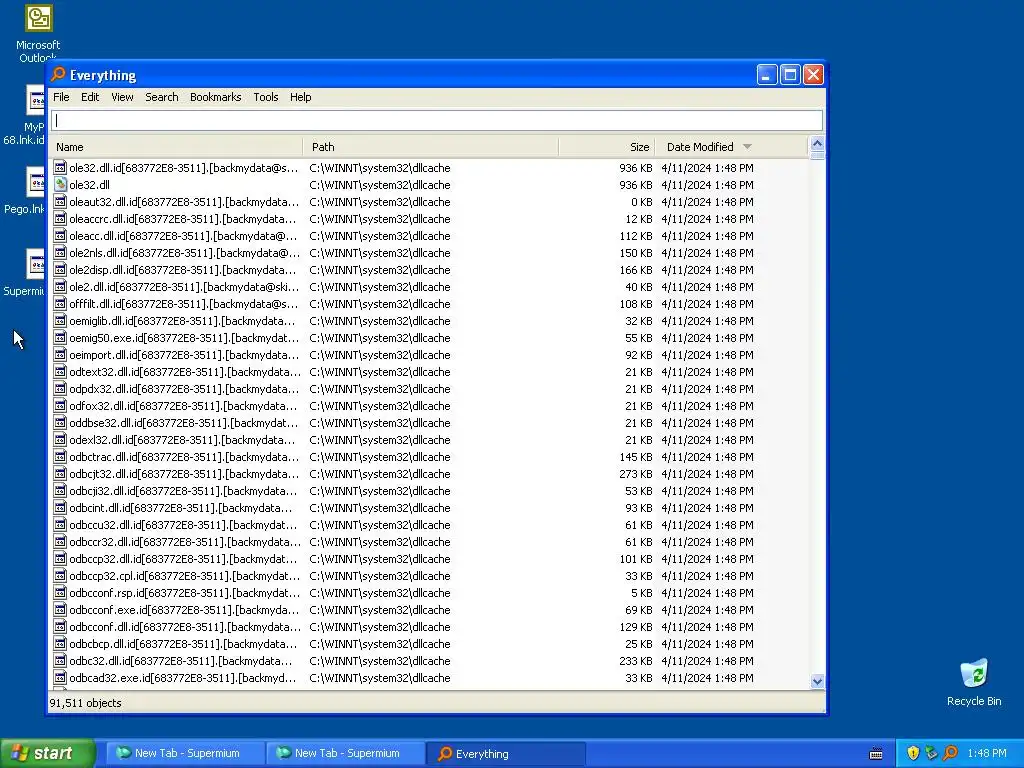This screenshot has height=768, width=1024.
Task: Sort results by Path column header
Action: pos(430,147)
